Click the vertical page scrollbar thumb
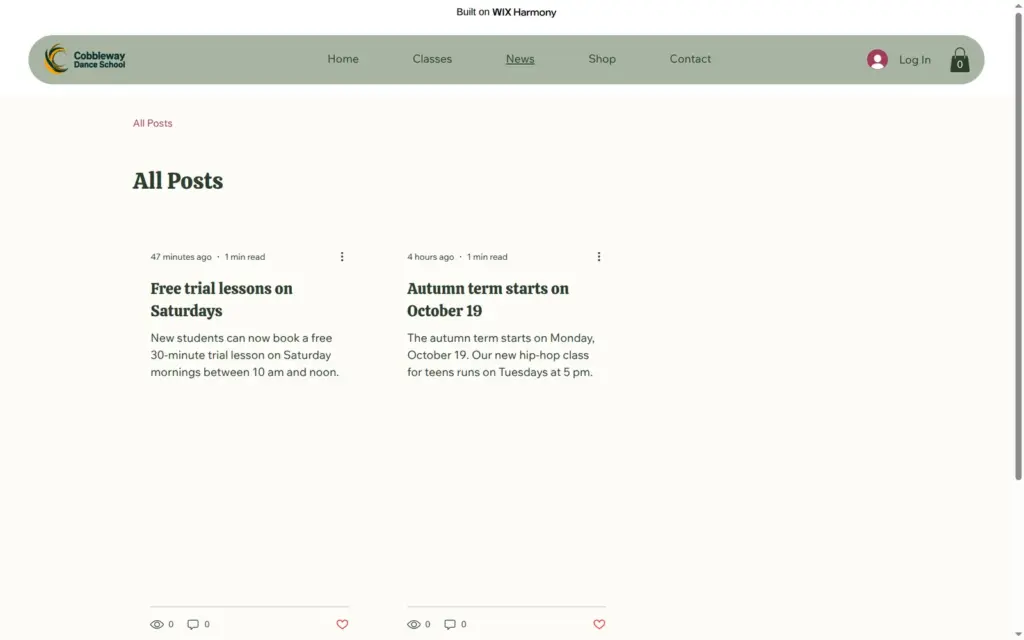 [1017, 246]
